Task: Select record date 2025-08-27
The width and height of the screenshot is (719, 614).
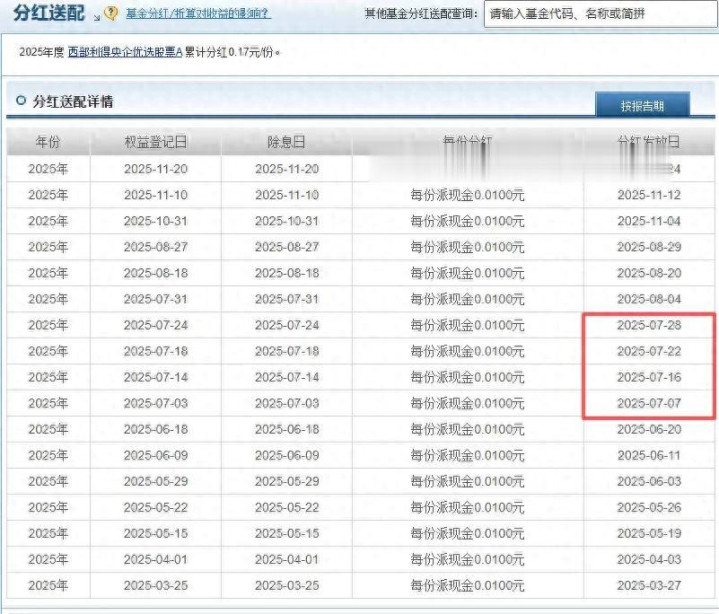Action: [x=156, y=247]
